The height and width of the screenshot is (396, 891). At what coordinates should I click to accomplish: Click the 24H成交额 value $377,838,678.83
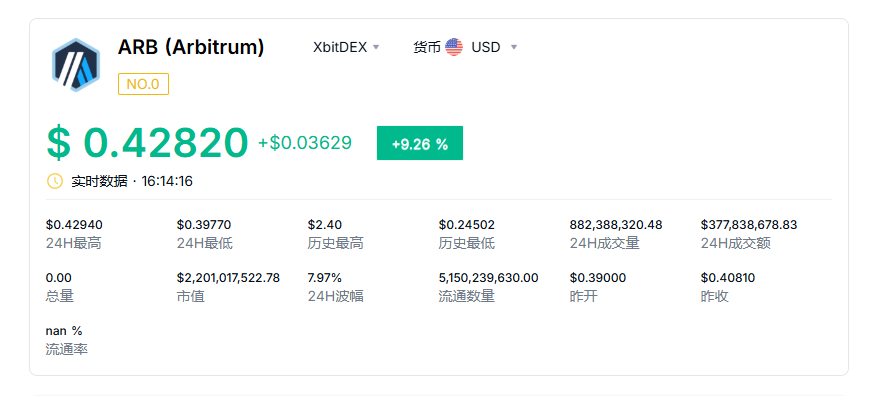[749, 225]
